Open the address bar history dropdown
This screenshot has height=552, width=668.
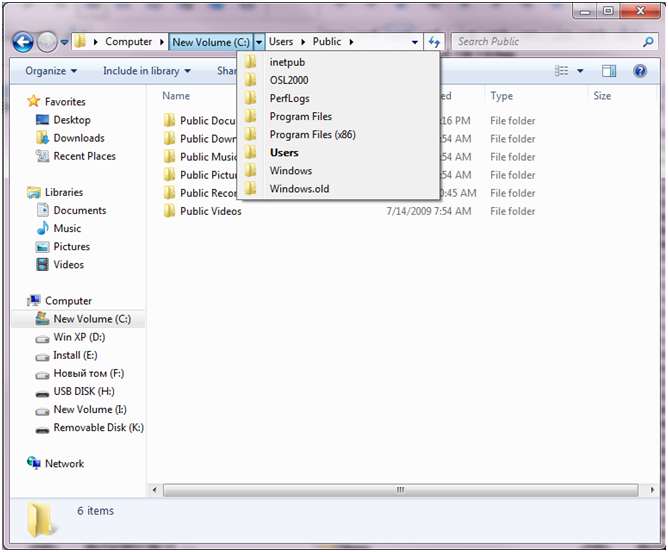pos(415,42)
